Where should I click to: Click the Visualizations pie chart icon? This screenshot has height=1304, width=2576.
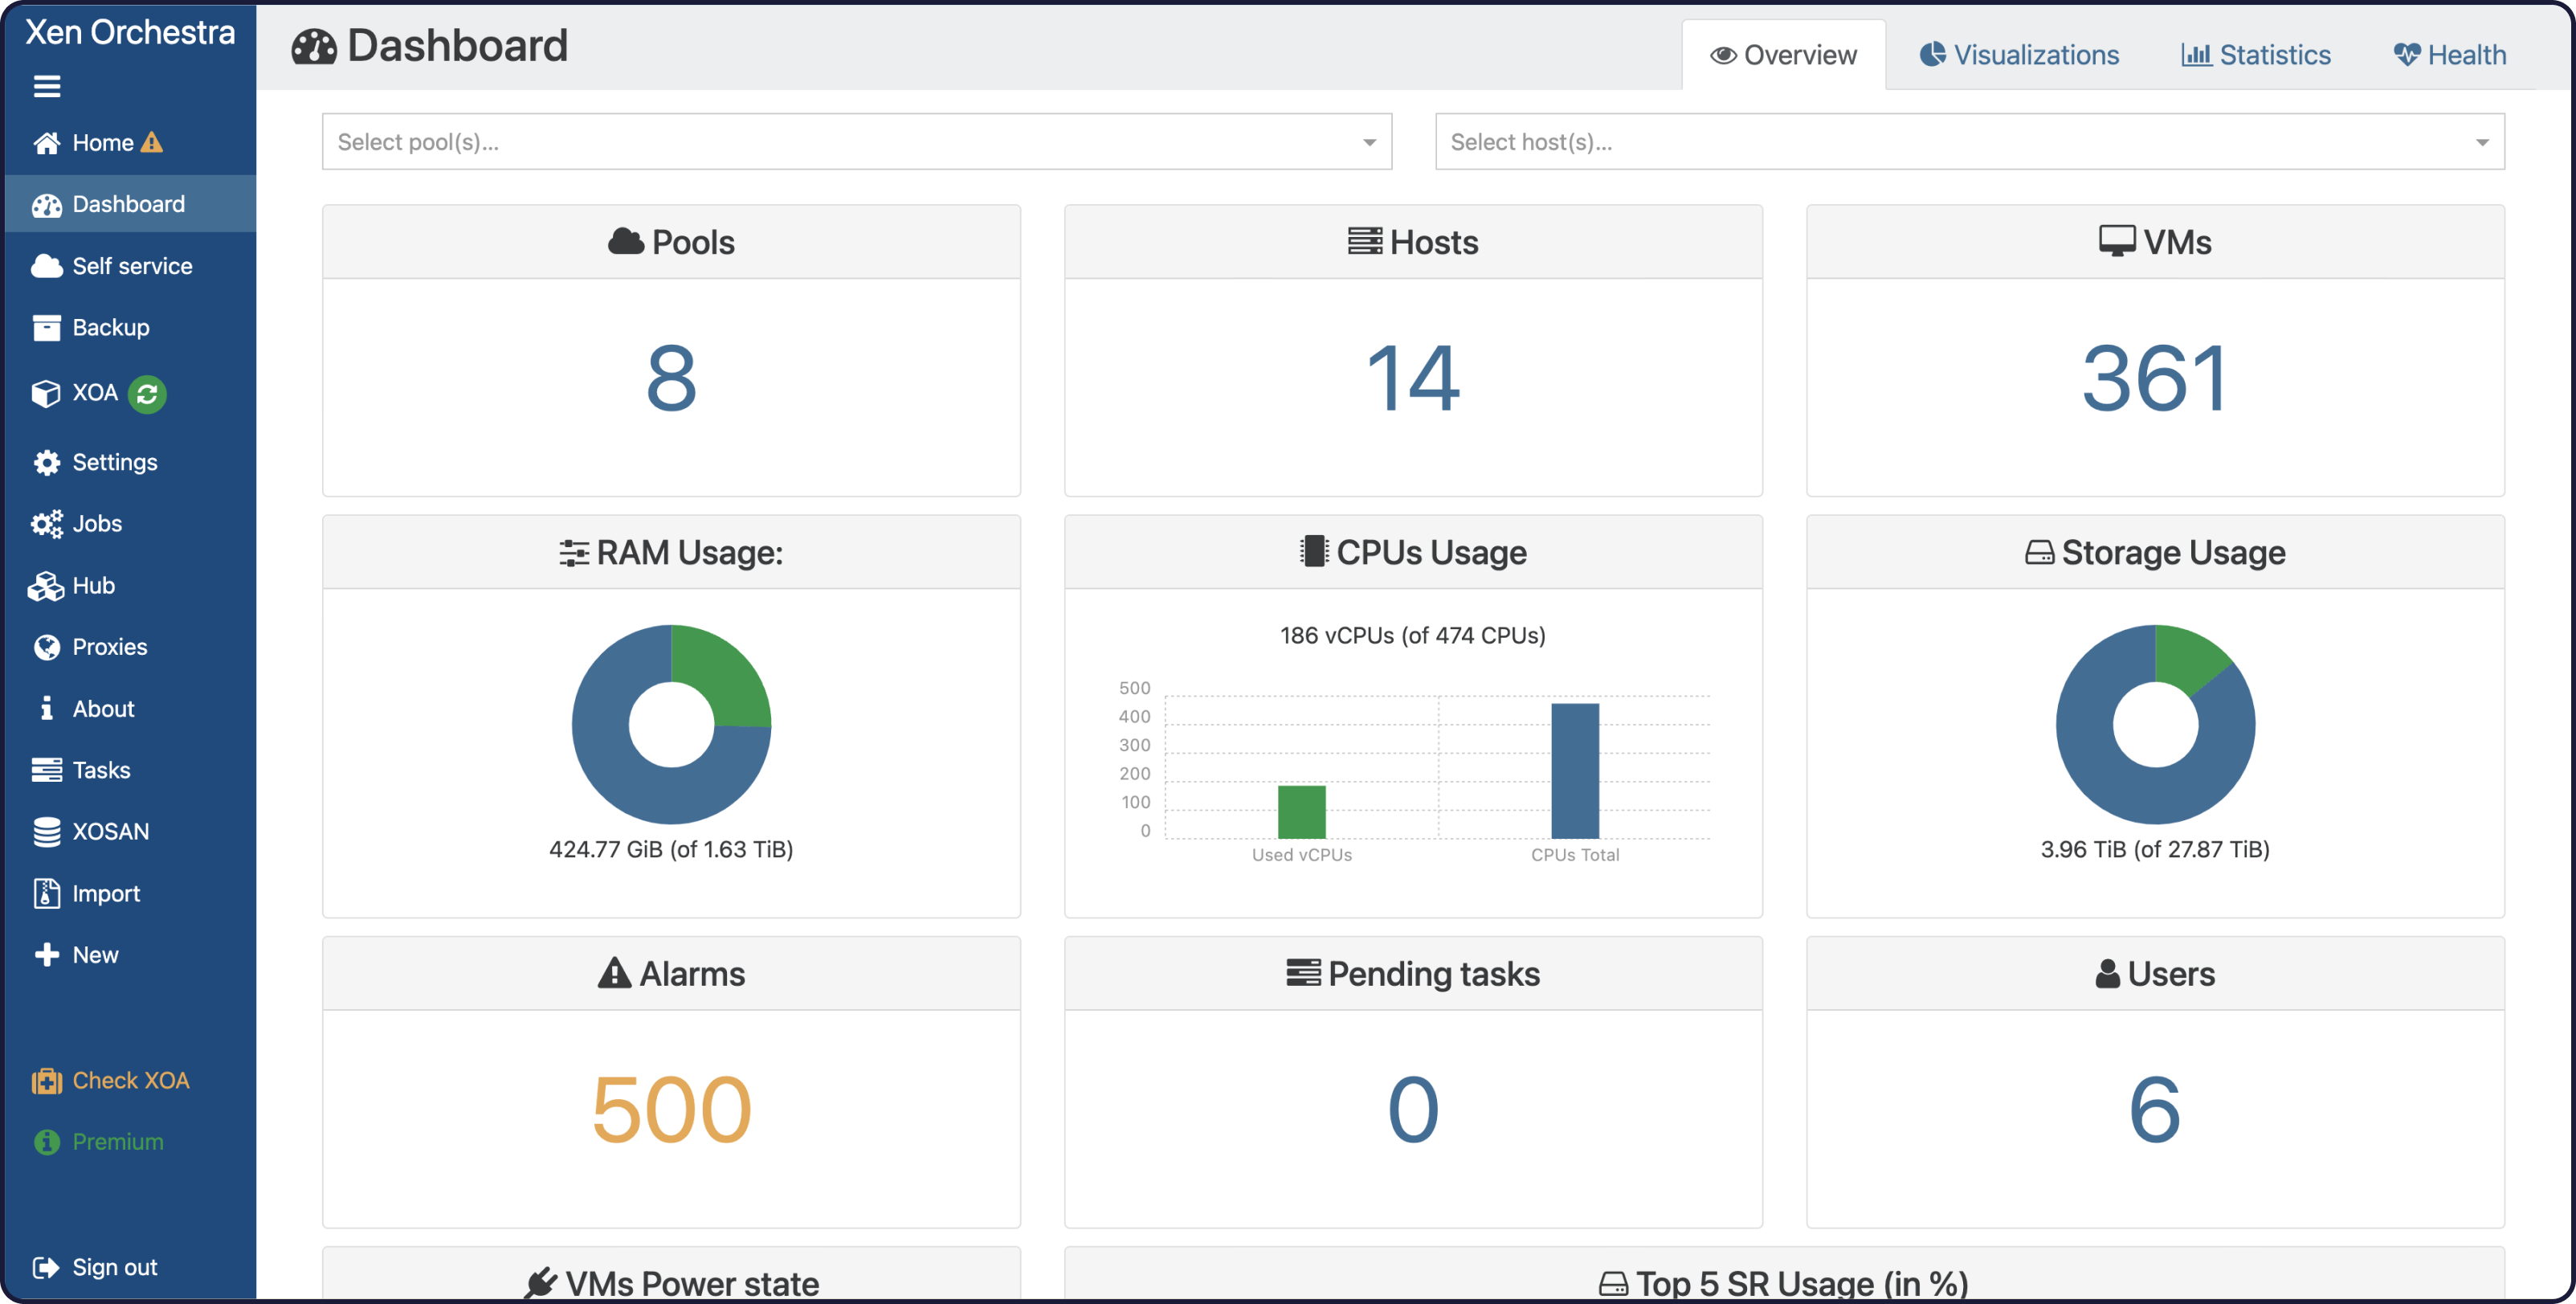click(x=1932, y=54)
